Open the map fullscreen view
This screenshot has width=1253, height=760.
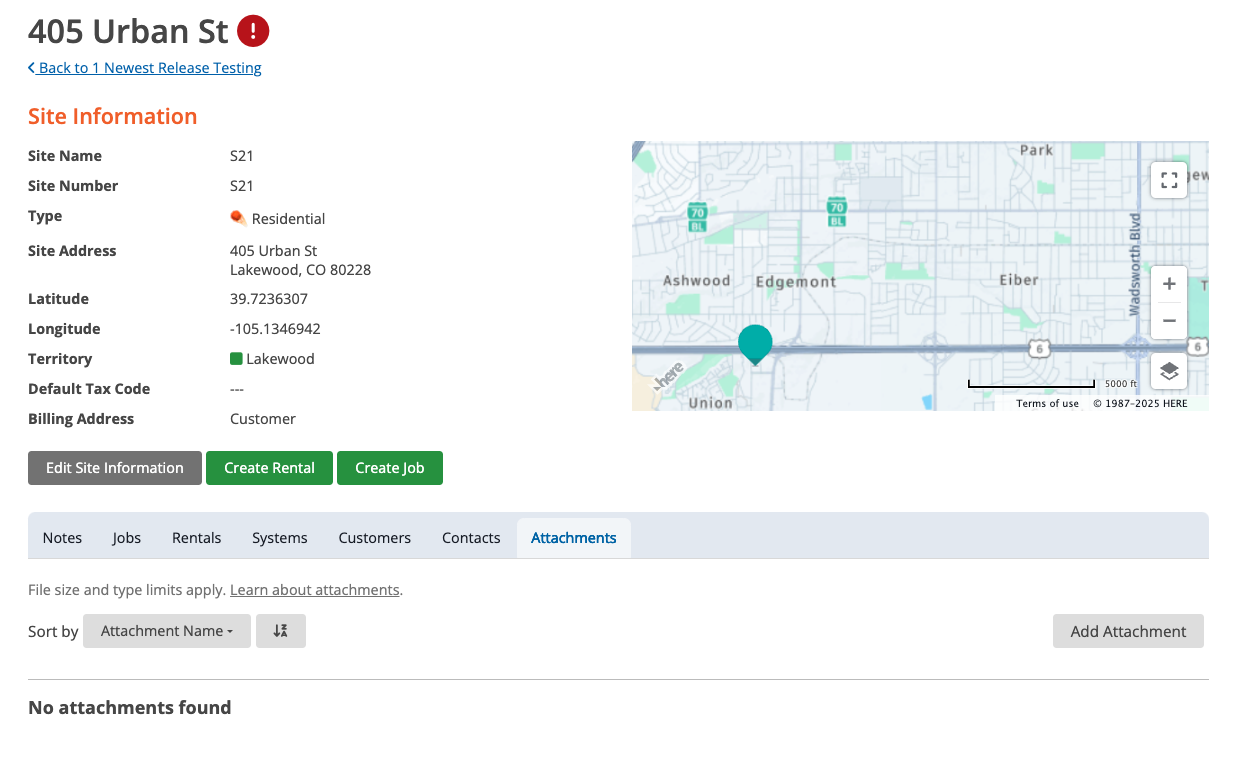click(1169, 180)
